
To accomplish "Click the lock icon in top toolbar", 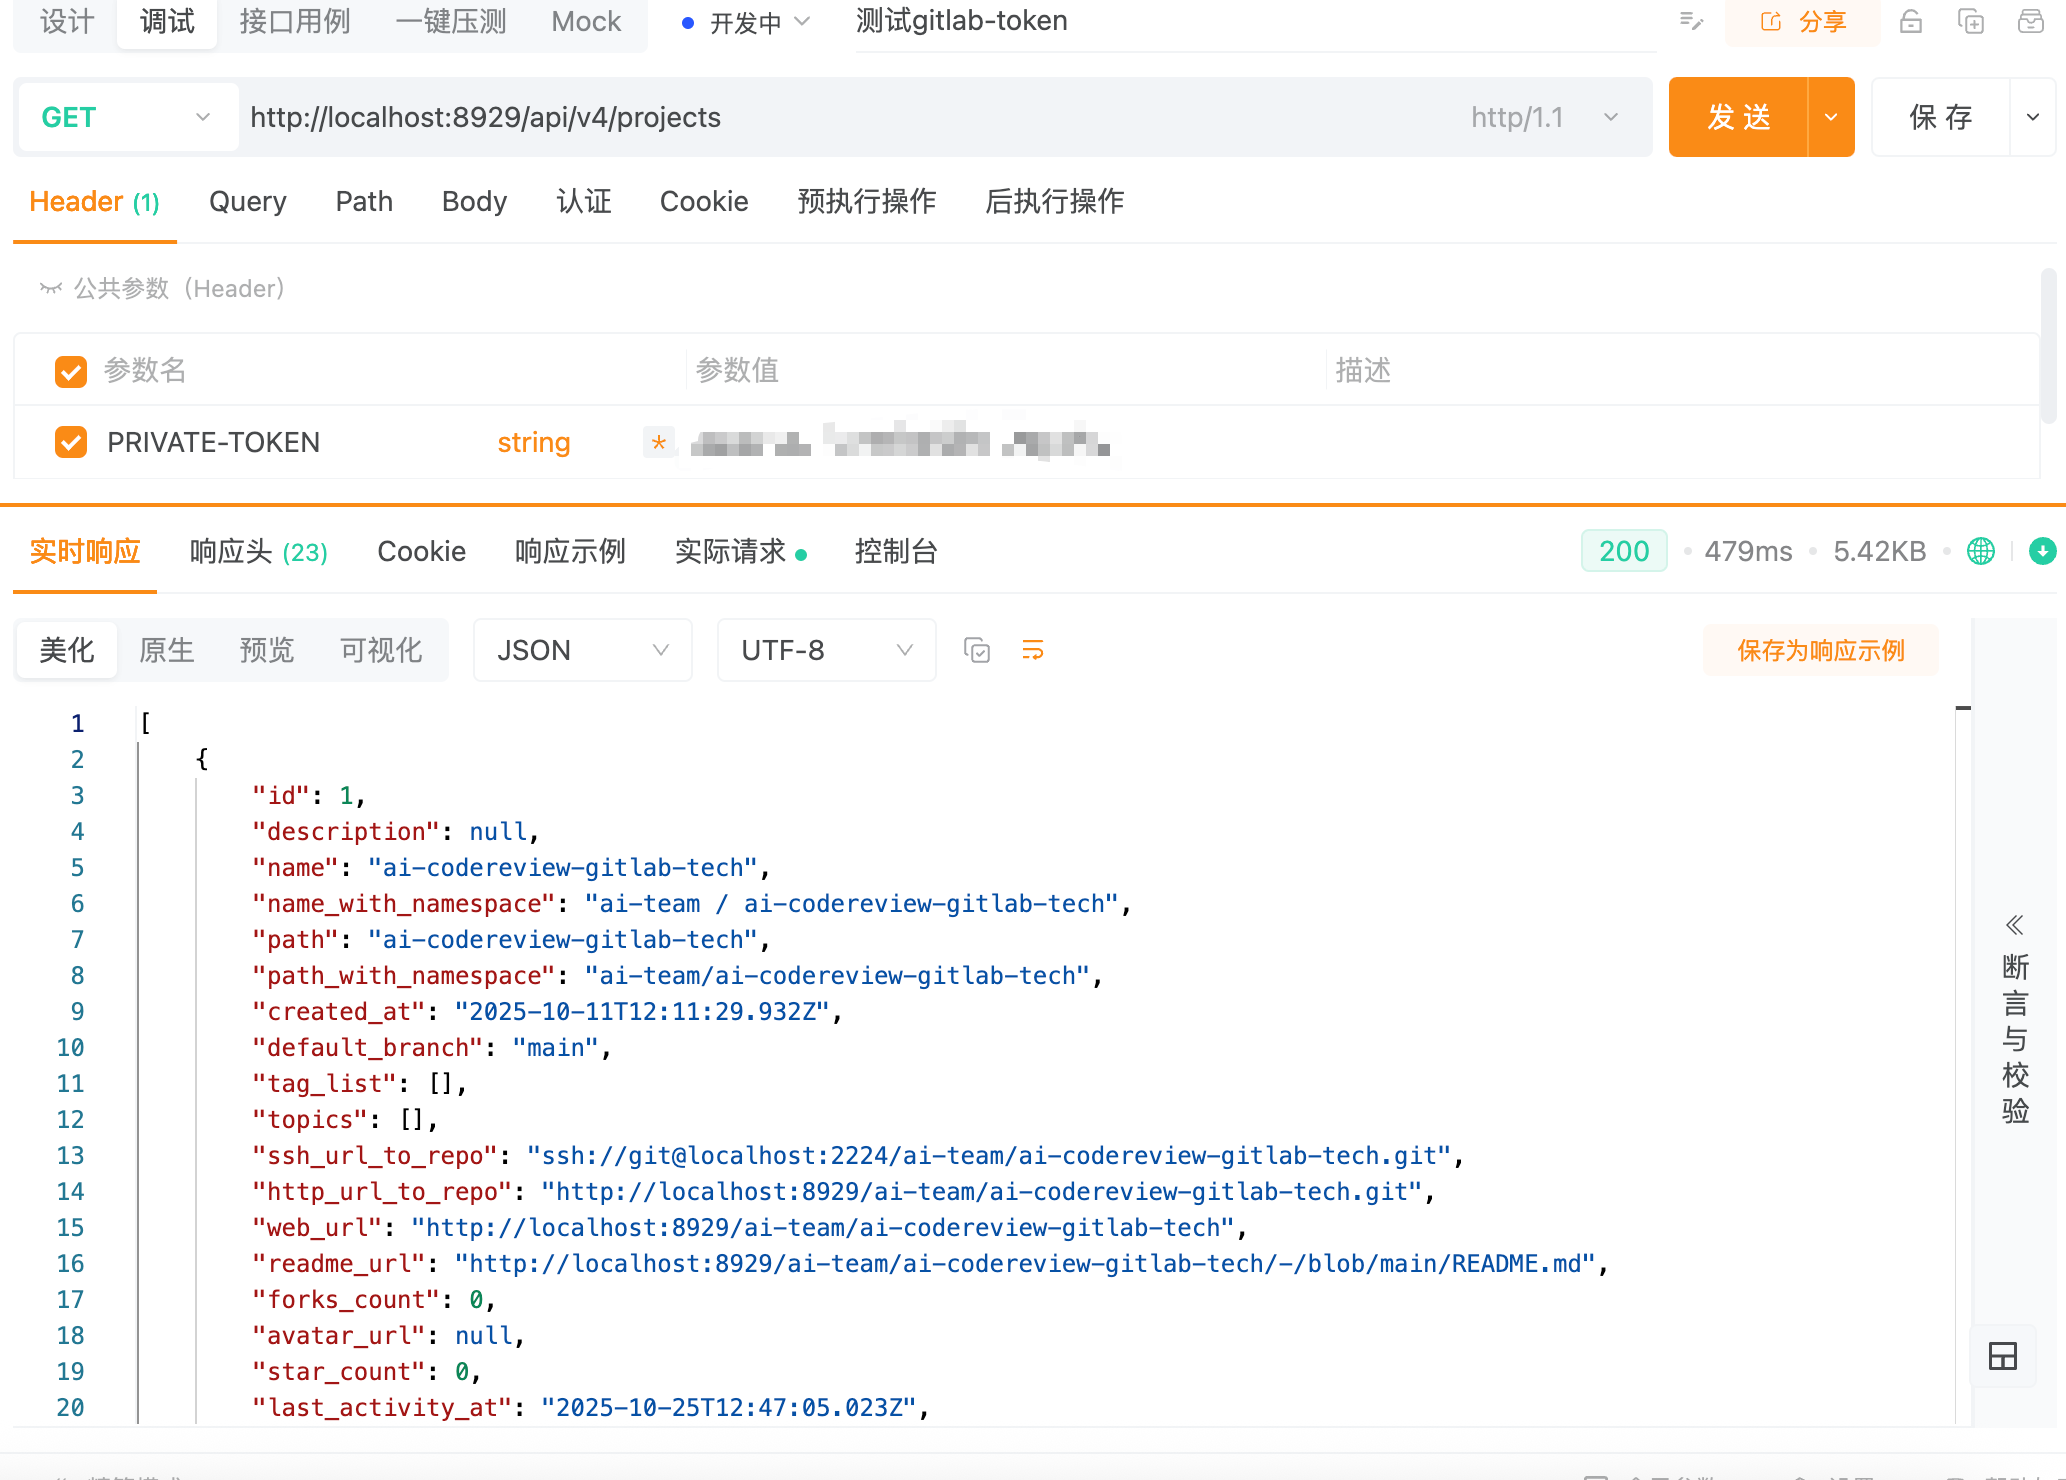I will 1910,22.
